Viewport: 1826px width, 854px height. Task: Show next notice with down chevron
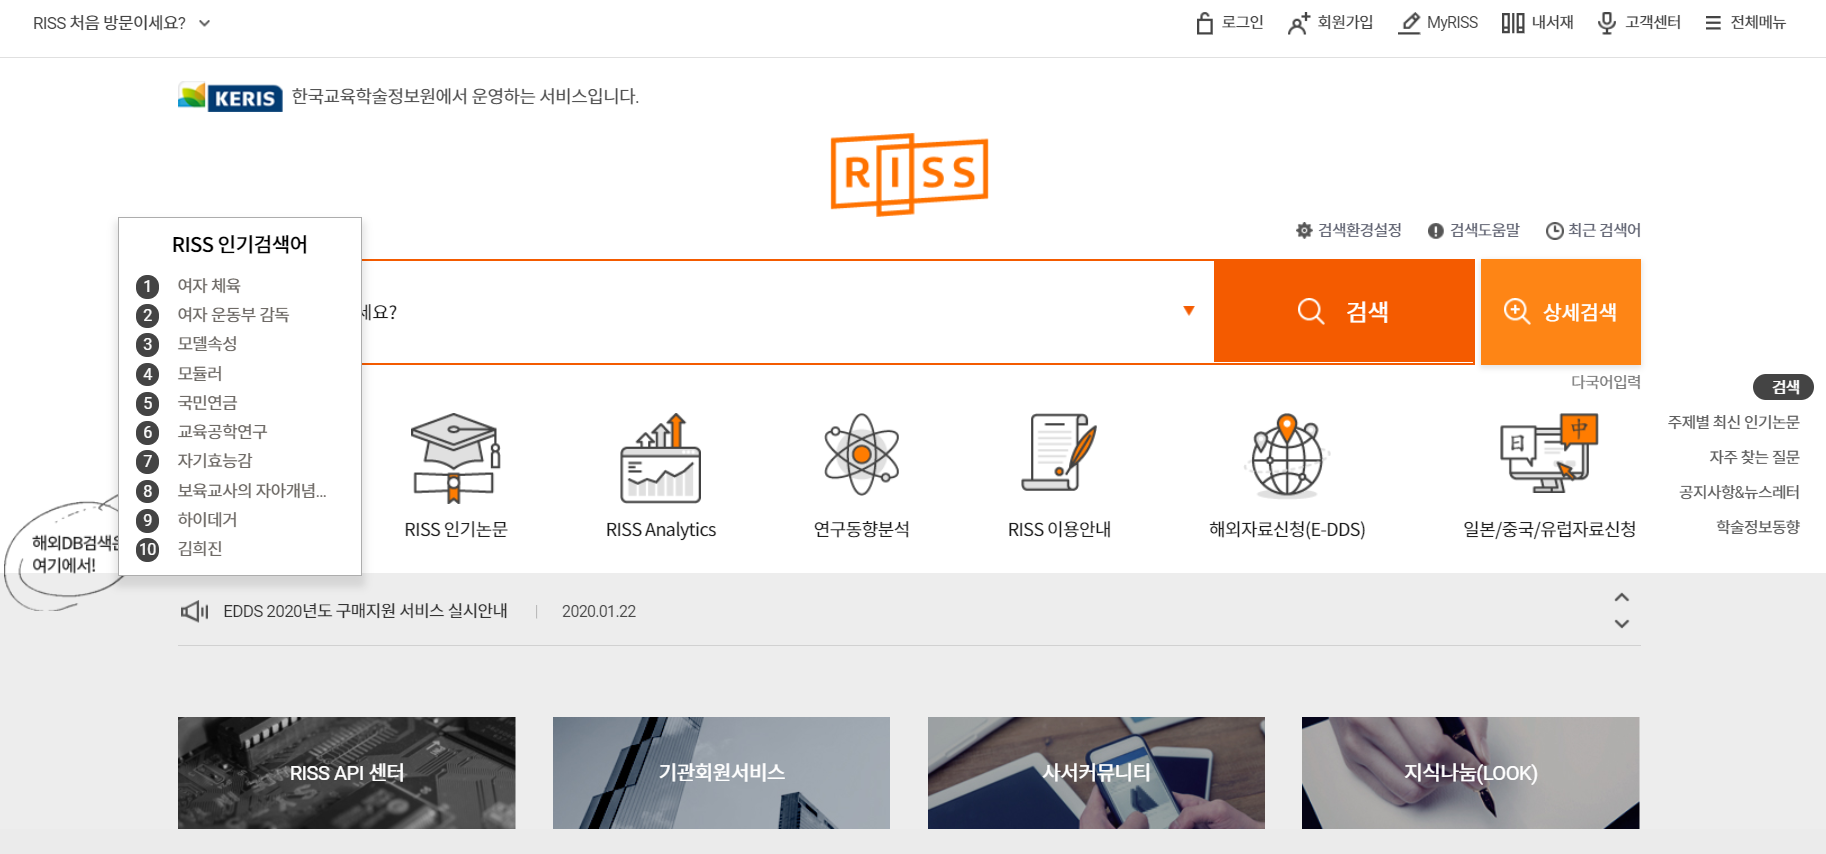[x=1622, y=624]
